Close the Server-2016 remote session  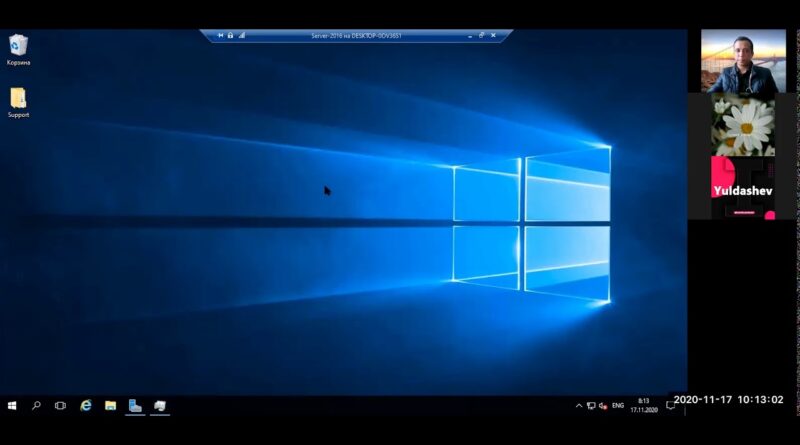[493, 36]
